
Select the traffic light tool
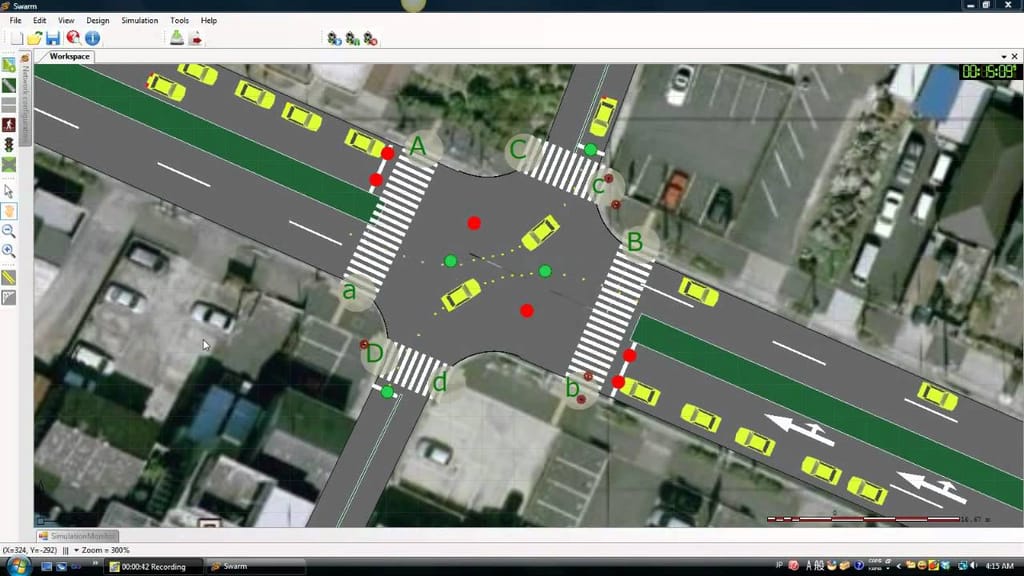click(x=9, y=145)
